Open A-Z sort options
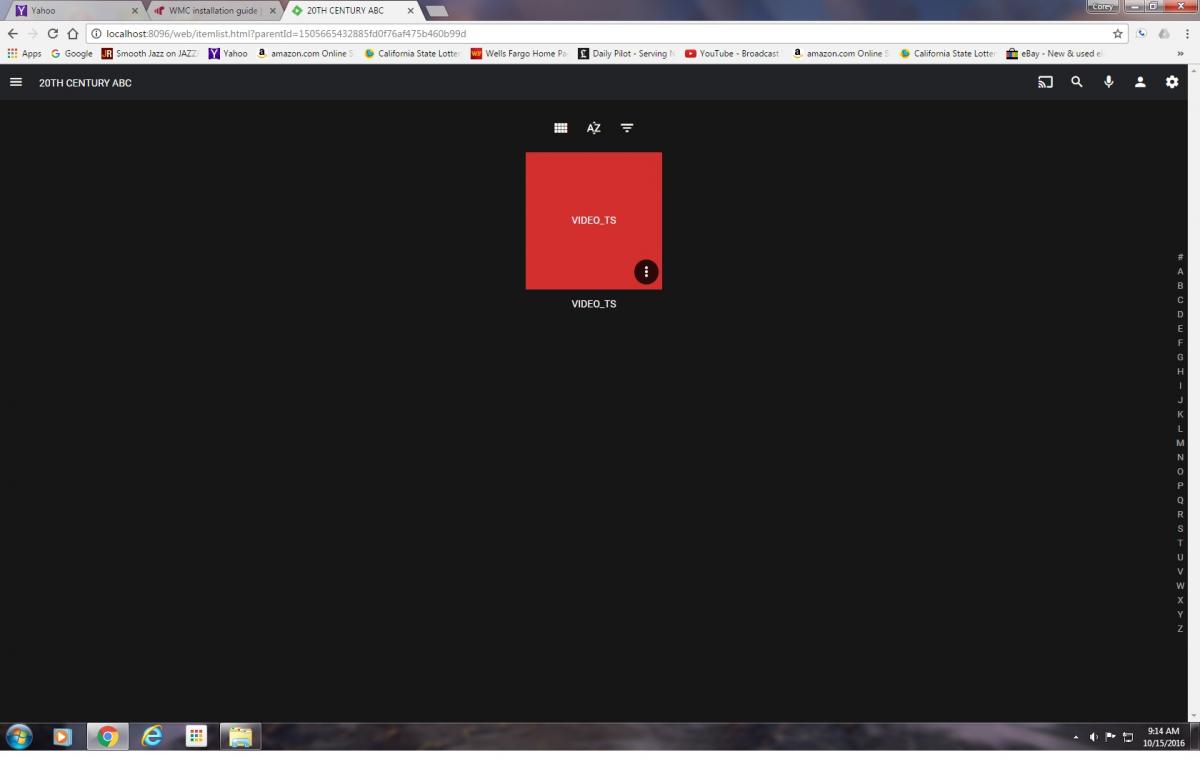 click(594, 128)
